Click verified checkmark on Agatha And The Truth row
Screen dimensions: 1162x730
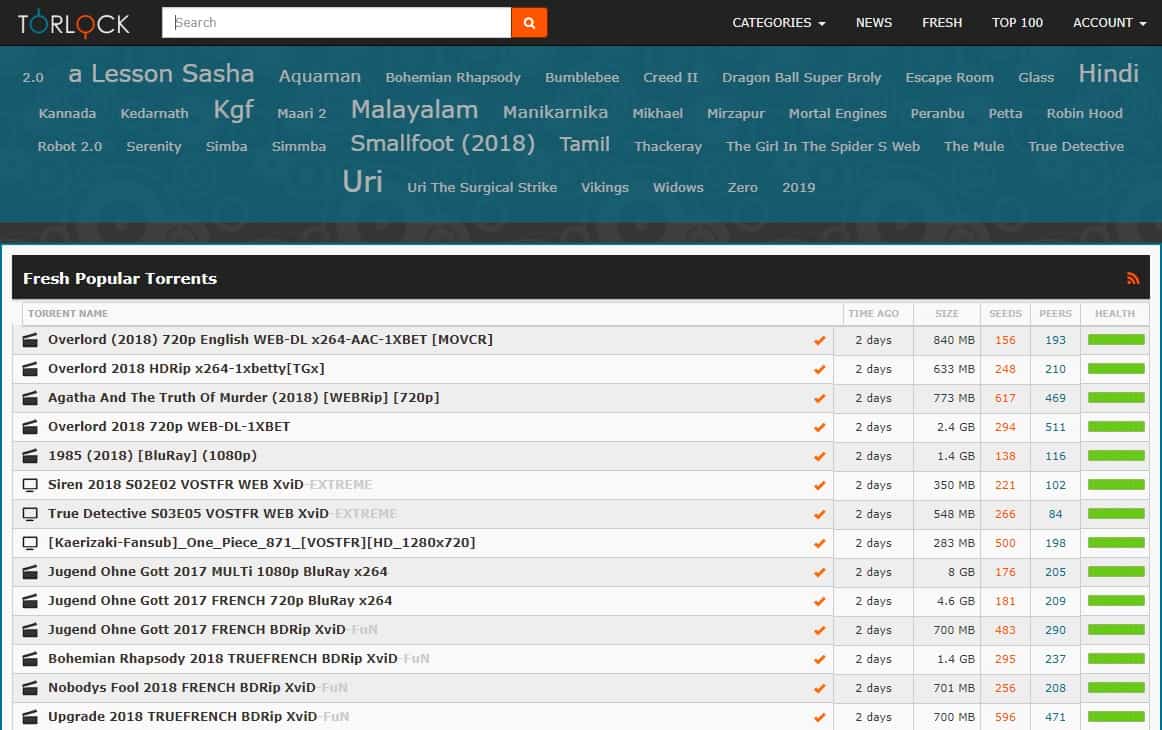pyautogui.click(x=819, y=398)
